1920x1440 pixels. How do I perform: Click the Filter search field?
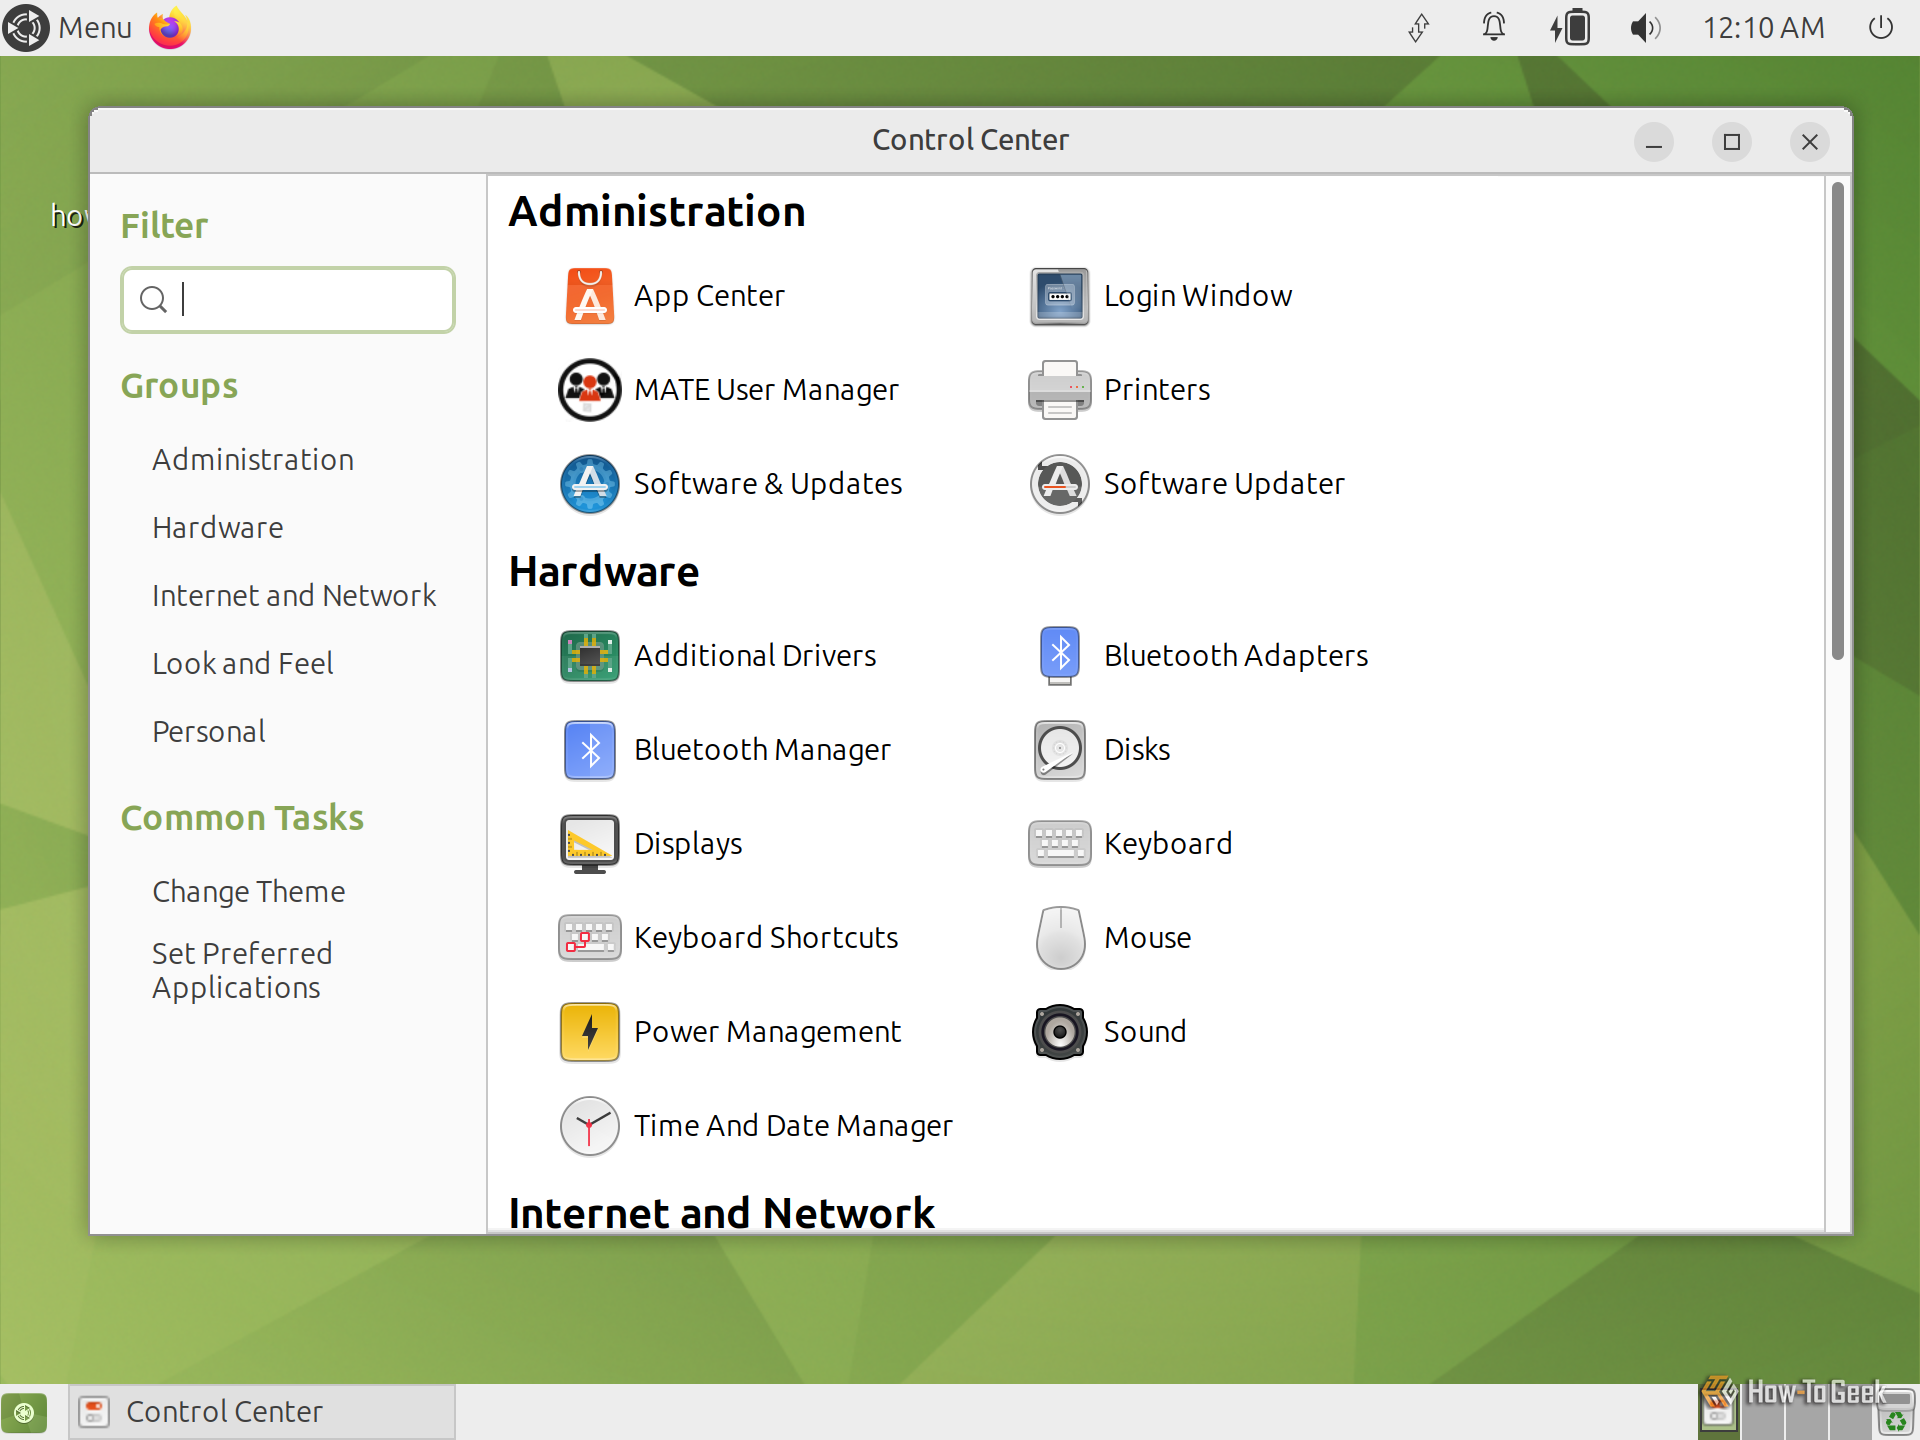[x=288, y=300]
